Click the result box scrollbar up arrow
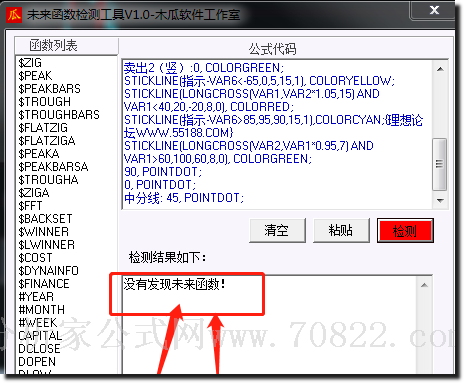465x383 pixels. tap(424, 285)
